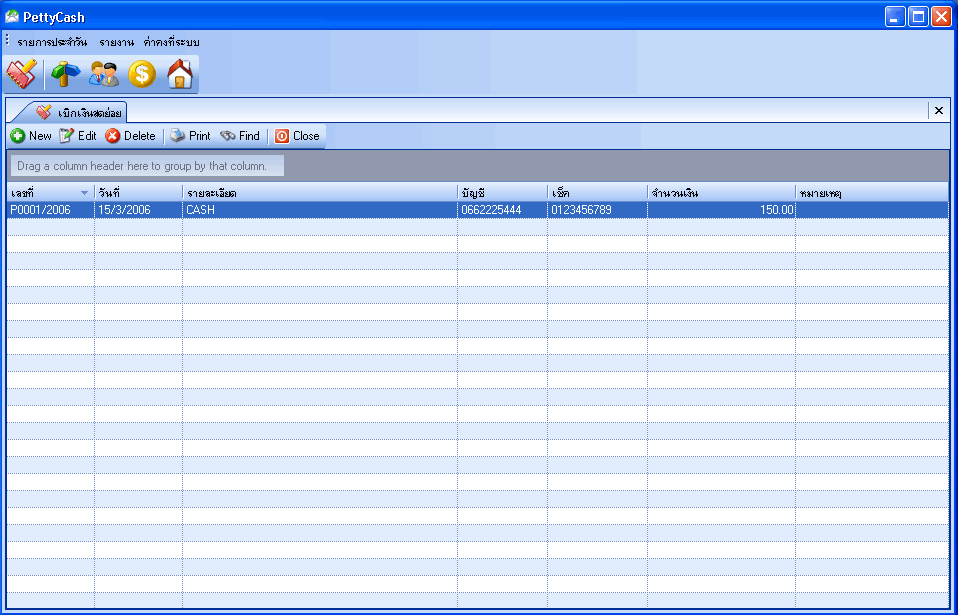Open the รายการประจำวัน menu
The width and height of the screenshot is (958, 615).
[x=52, y=43]
